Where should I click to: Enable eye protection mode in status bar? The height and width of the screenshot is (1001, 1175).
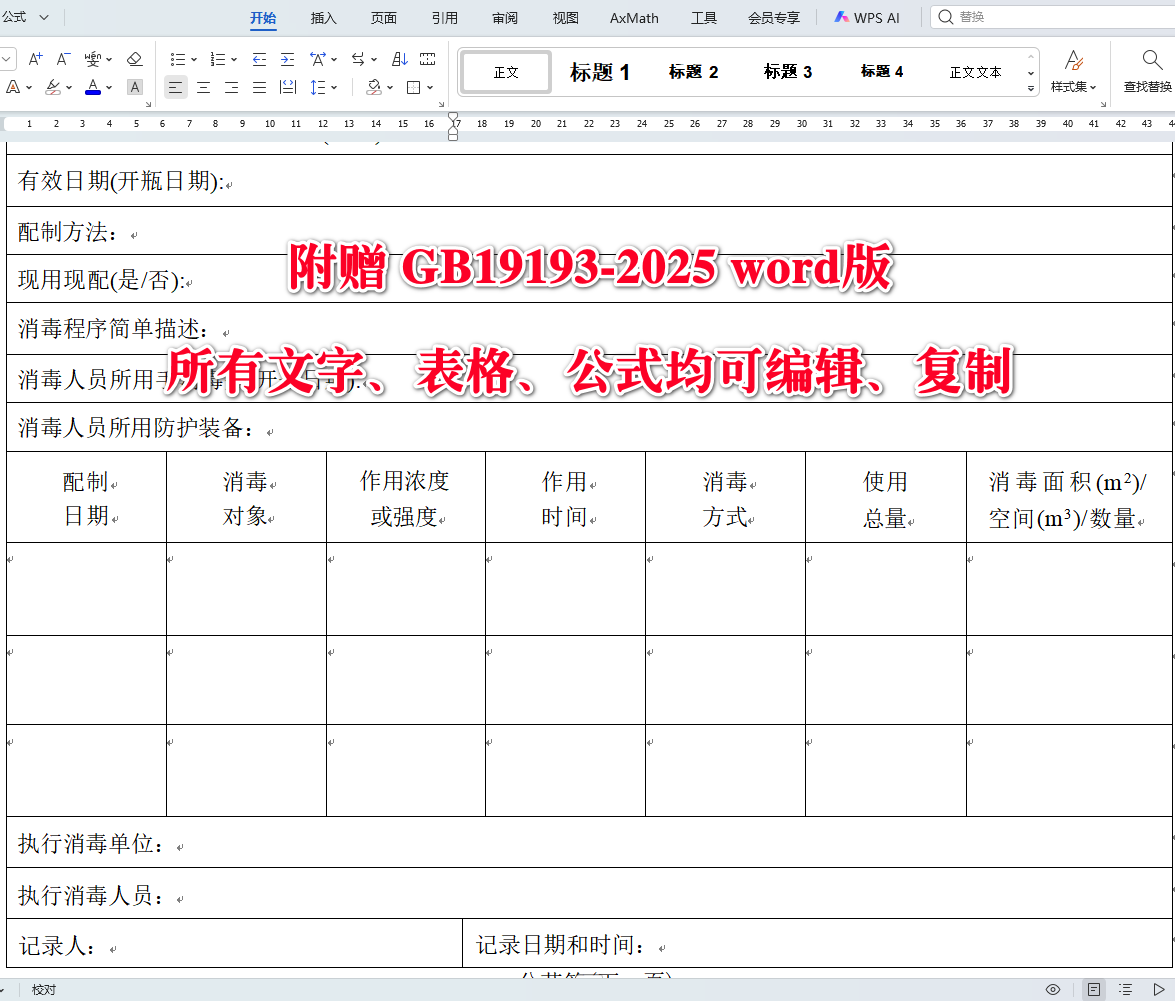click(1052, 989)
